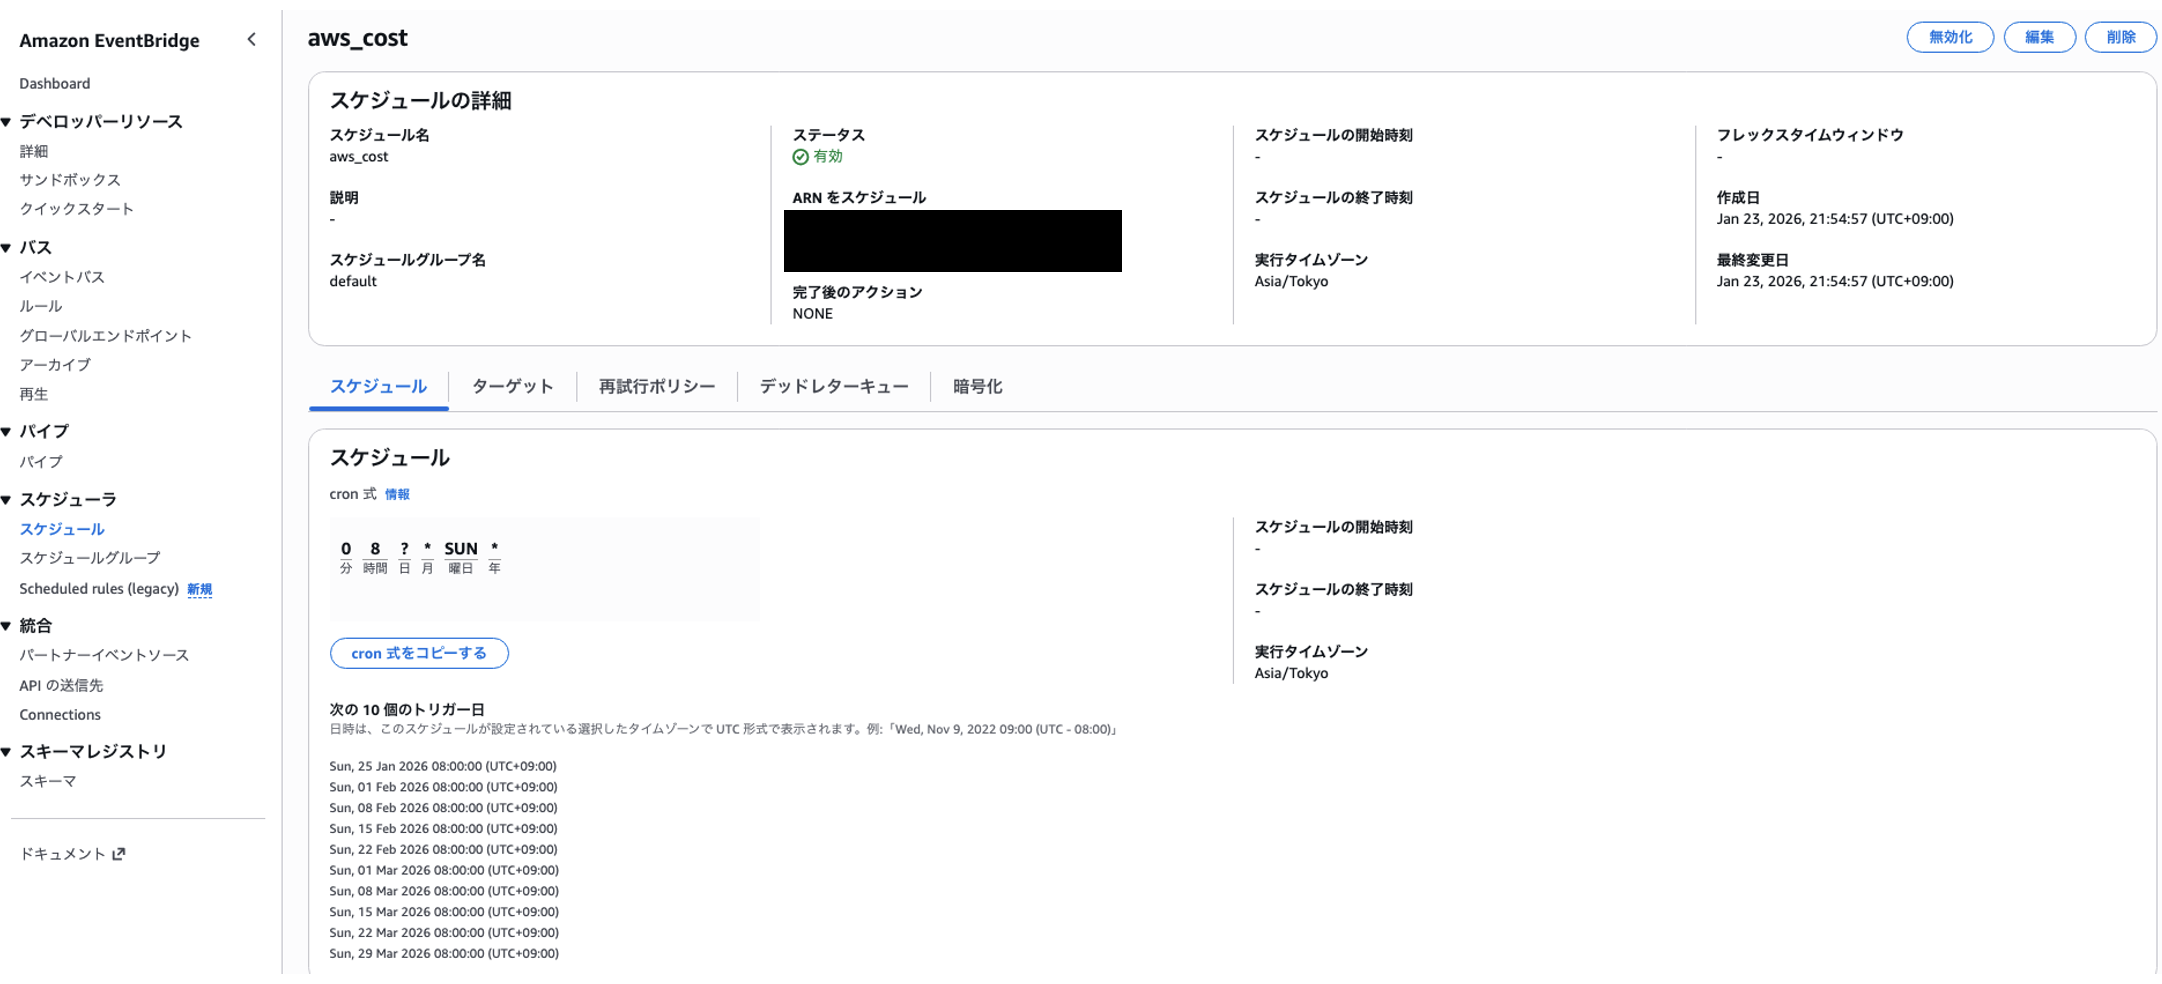Open スキーマ in the sidebar
The height and width of the screenshot is (984, 2162).
click(48, 781)
